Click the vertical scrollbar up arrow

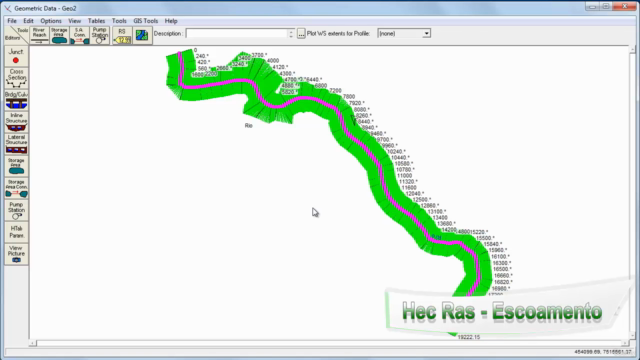point(632,49)
